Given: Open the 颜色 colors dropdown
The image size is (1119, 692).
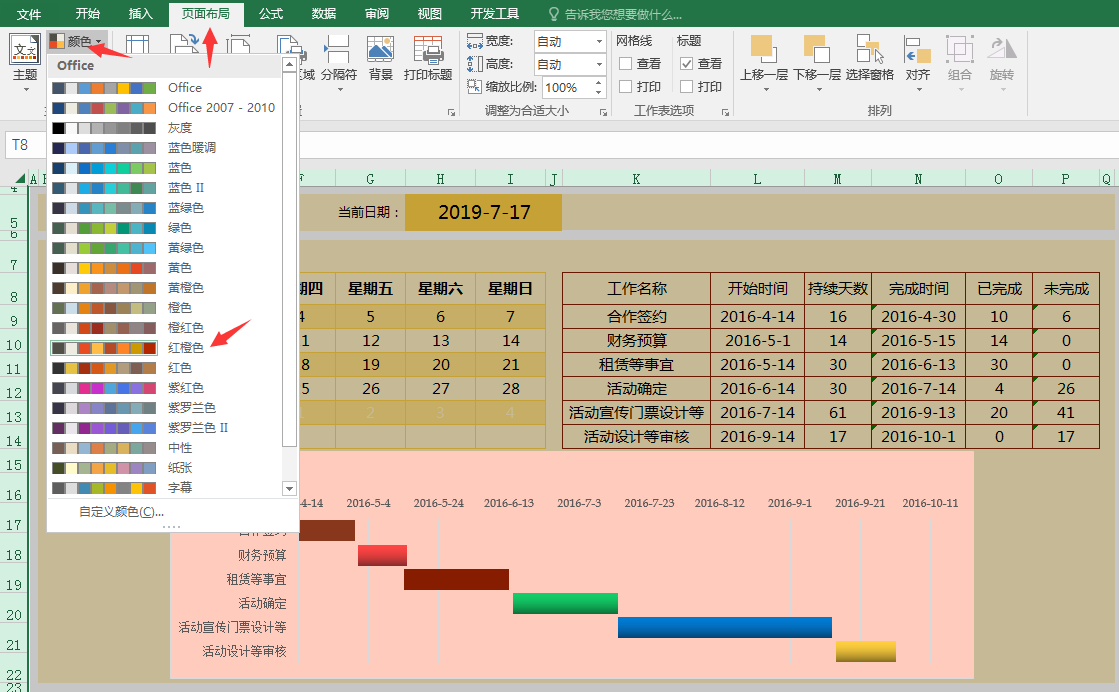Looking at the screenshot, I should pyautogui.click(x=78, y=41).
